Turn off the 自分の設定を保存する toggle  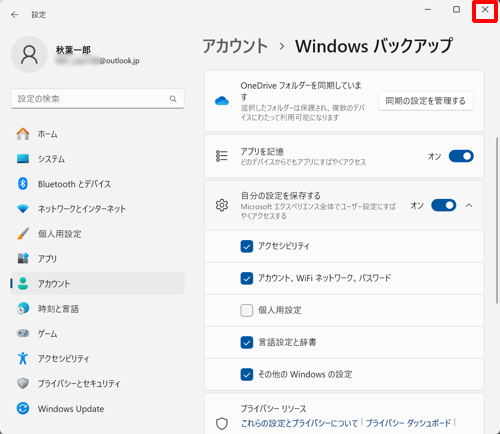443,205
